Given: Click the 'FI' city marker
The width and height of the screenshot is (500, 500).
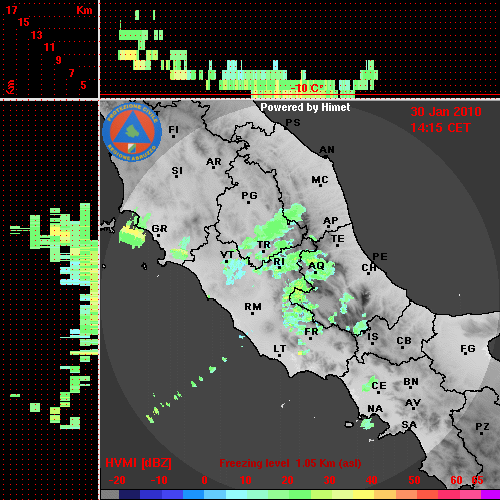Looking at the screenshot, I should 173,131.
